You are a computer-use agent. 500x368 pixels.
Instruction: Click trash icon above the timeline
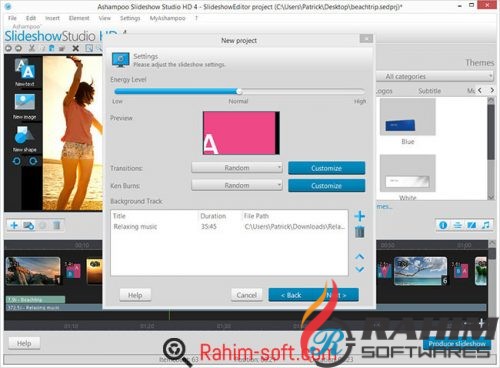(57, 225)
